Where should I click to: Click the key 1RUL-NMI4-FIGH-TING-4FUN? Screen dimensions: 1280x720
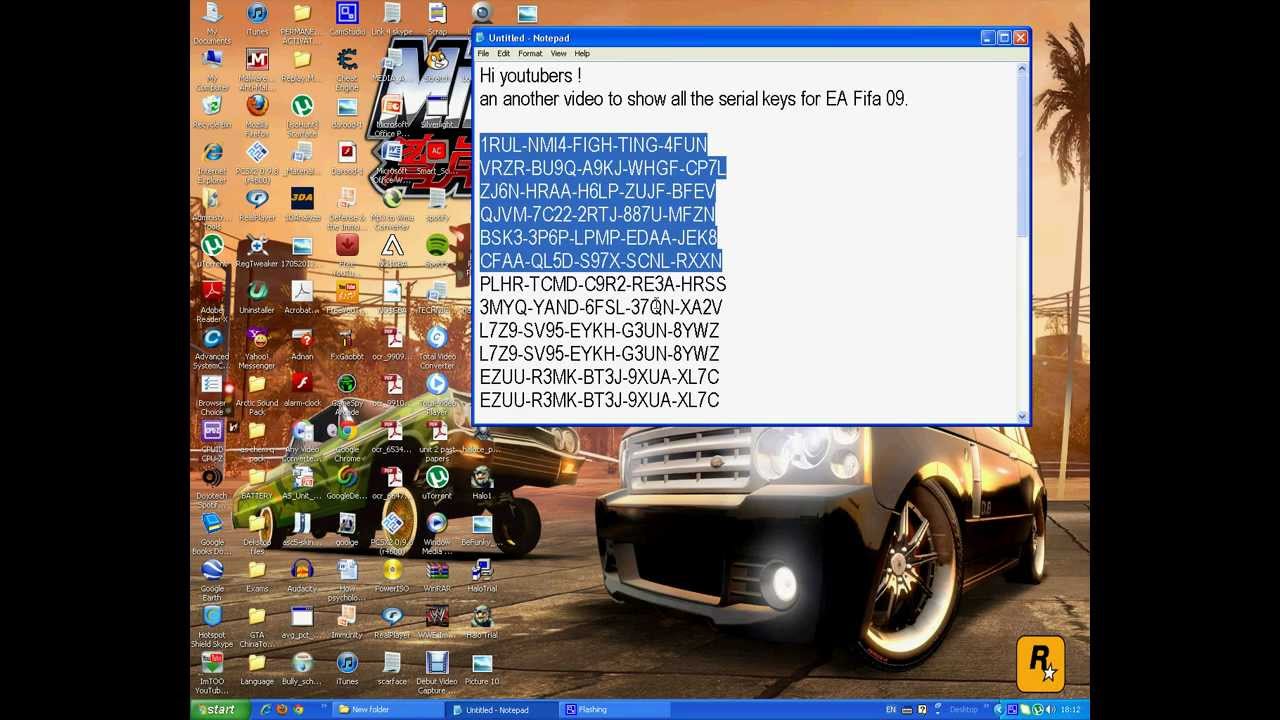[593, 145]
